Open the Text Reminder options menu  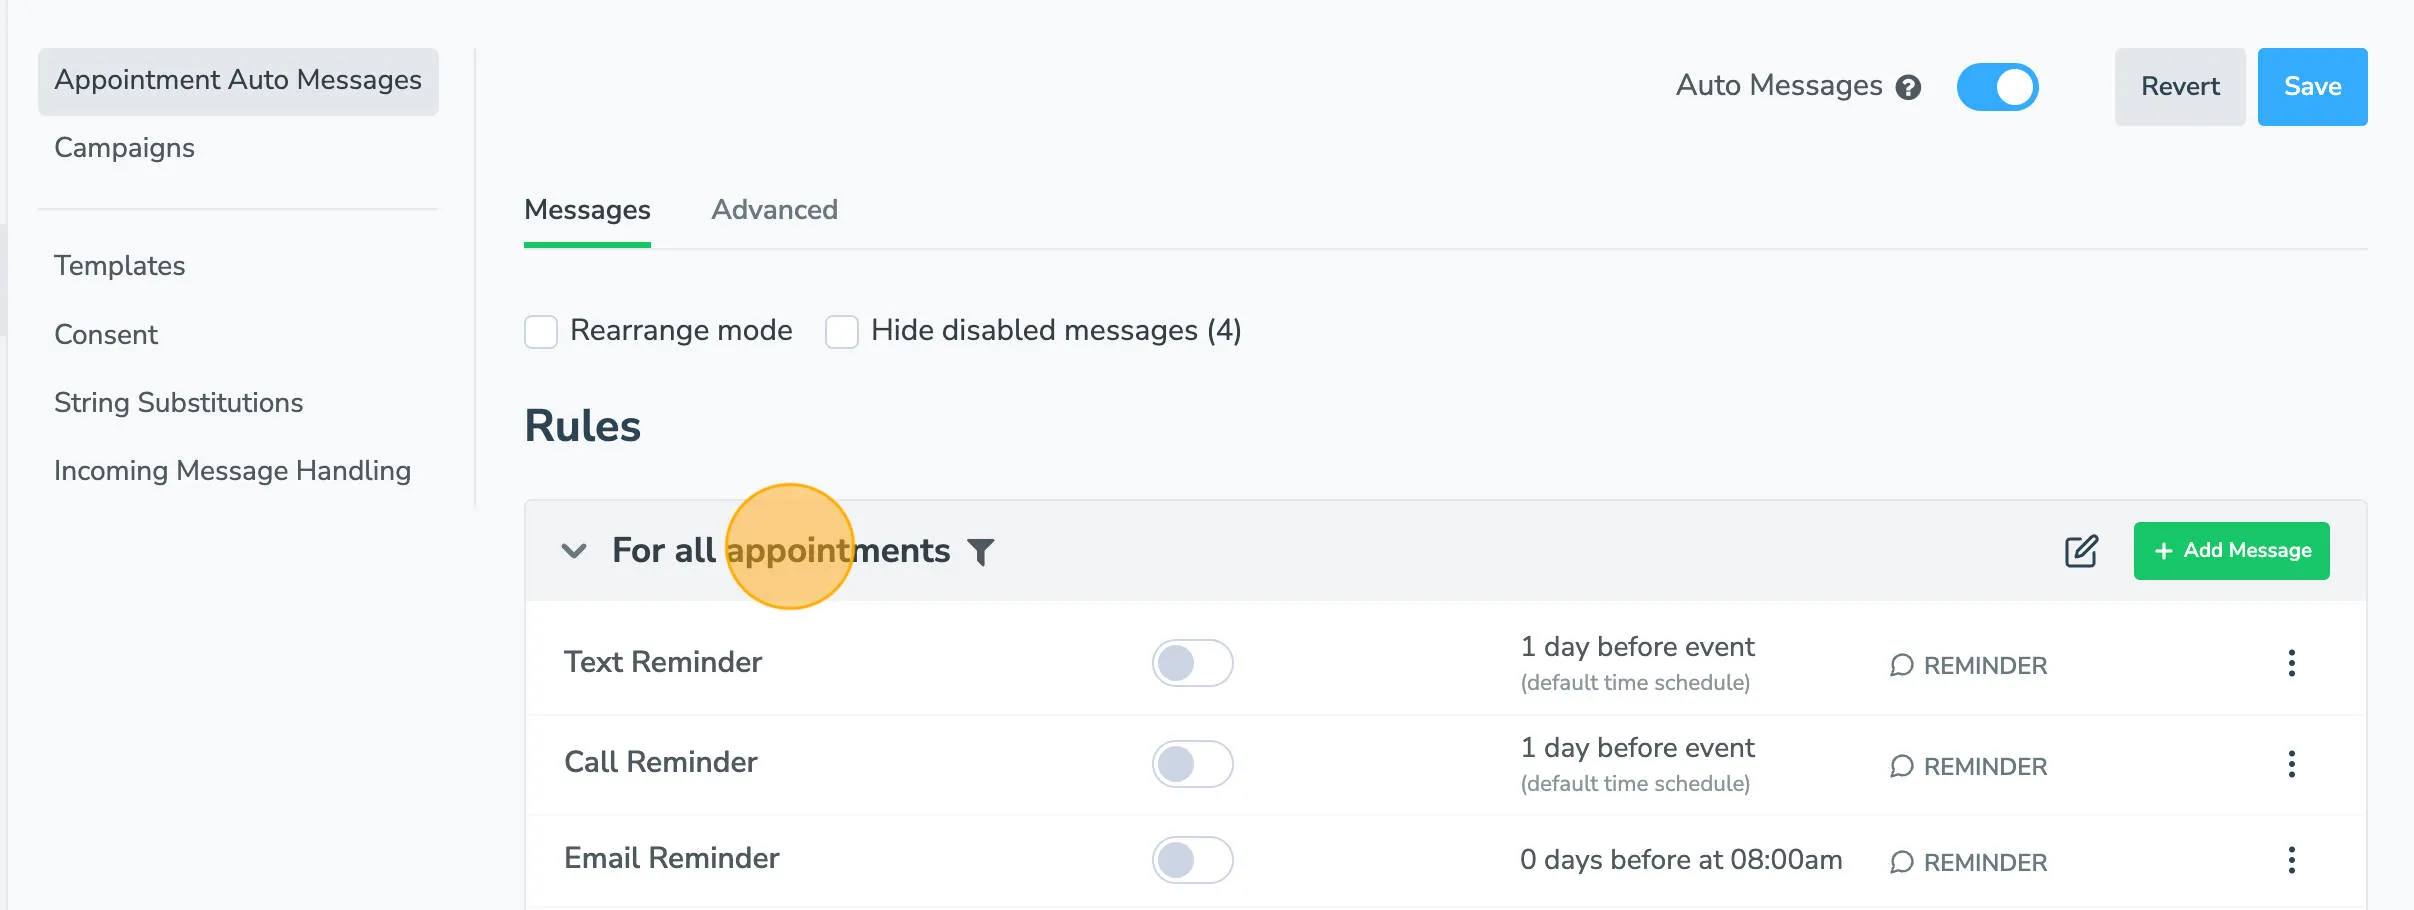point(2292,662)
